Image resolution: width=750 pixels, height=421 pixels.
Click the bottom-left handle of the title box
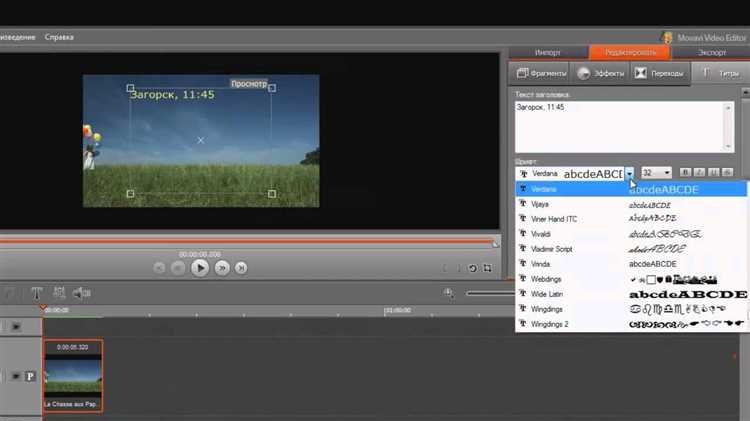coord(130,194)
